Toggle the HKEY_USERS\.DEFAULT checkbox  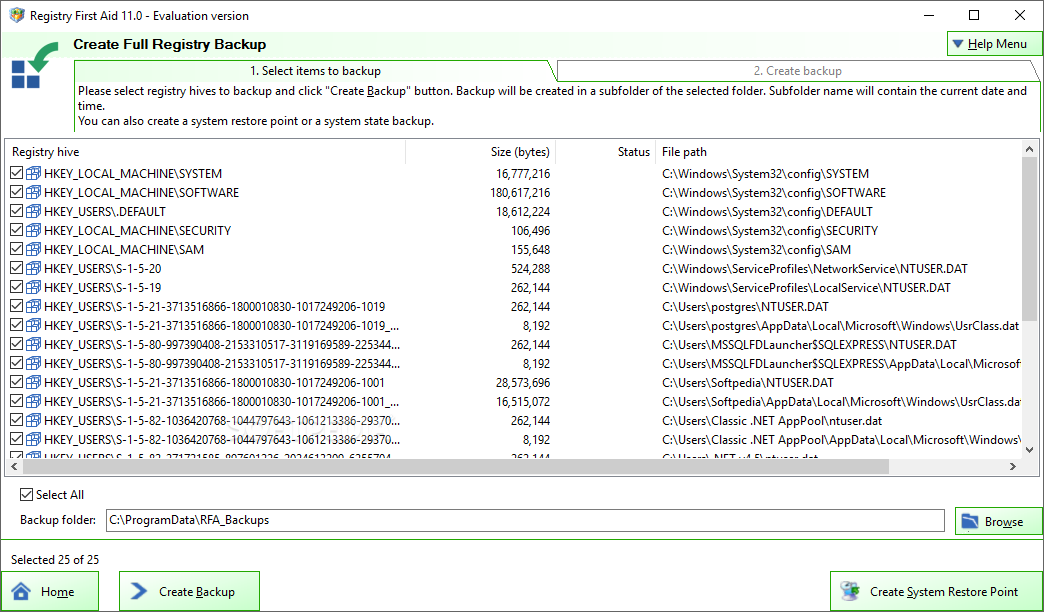(17, 211)
